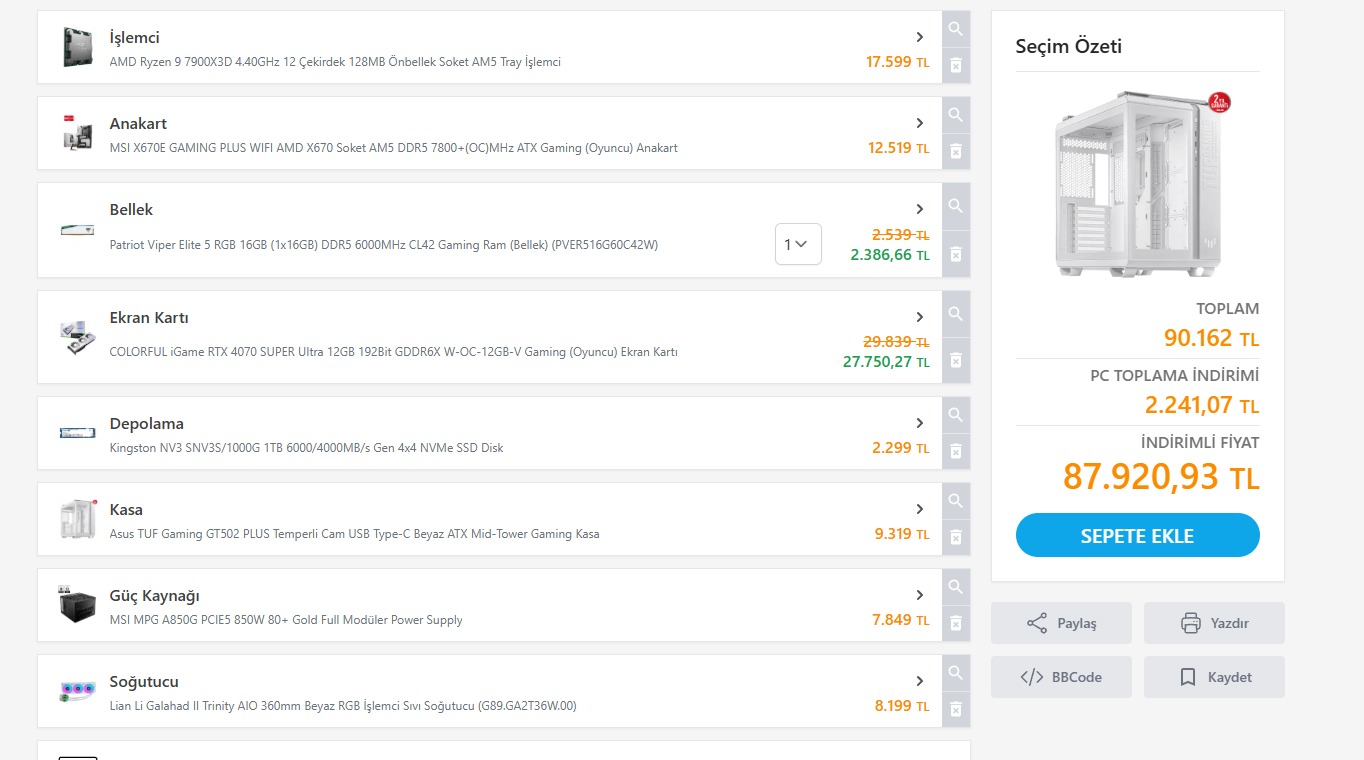
Task: Search for a different Depolama product
Action: coord(956,415)
